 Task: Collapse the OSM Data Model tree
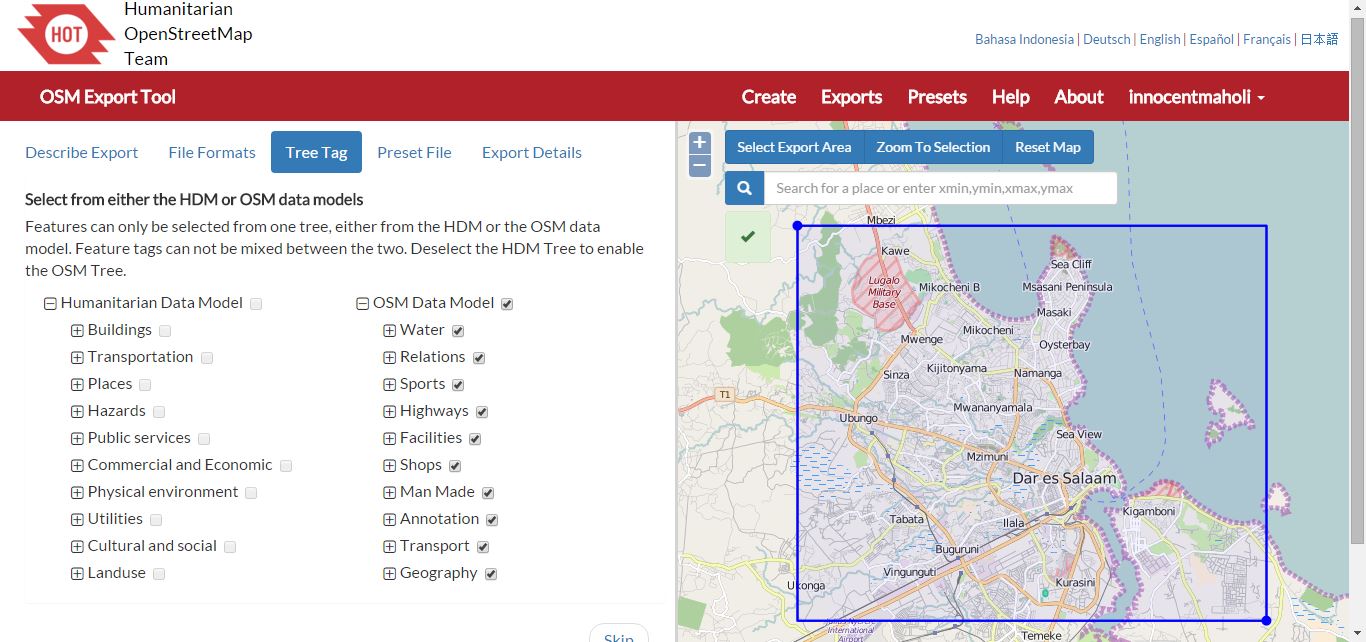[362, 304]
